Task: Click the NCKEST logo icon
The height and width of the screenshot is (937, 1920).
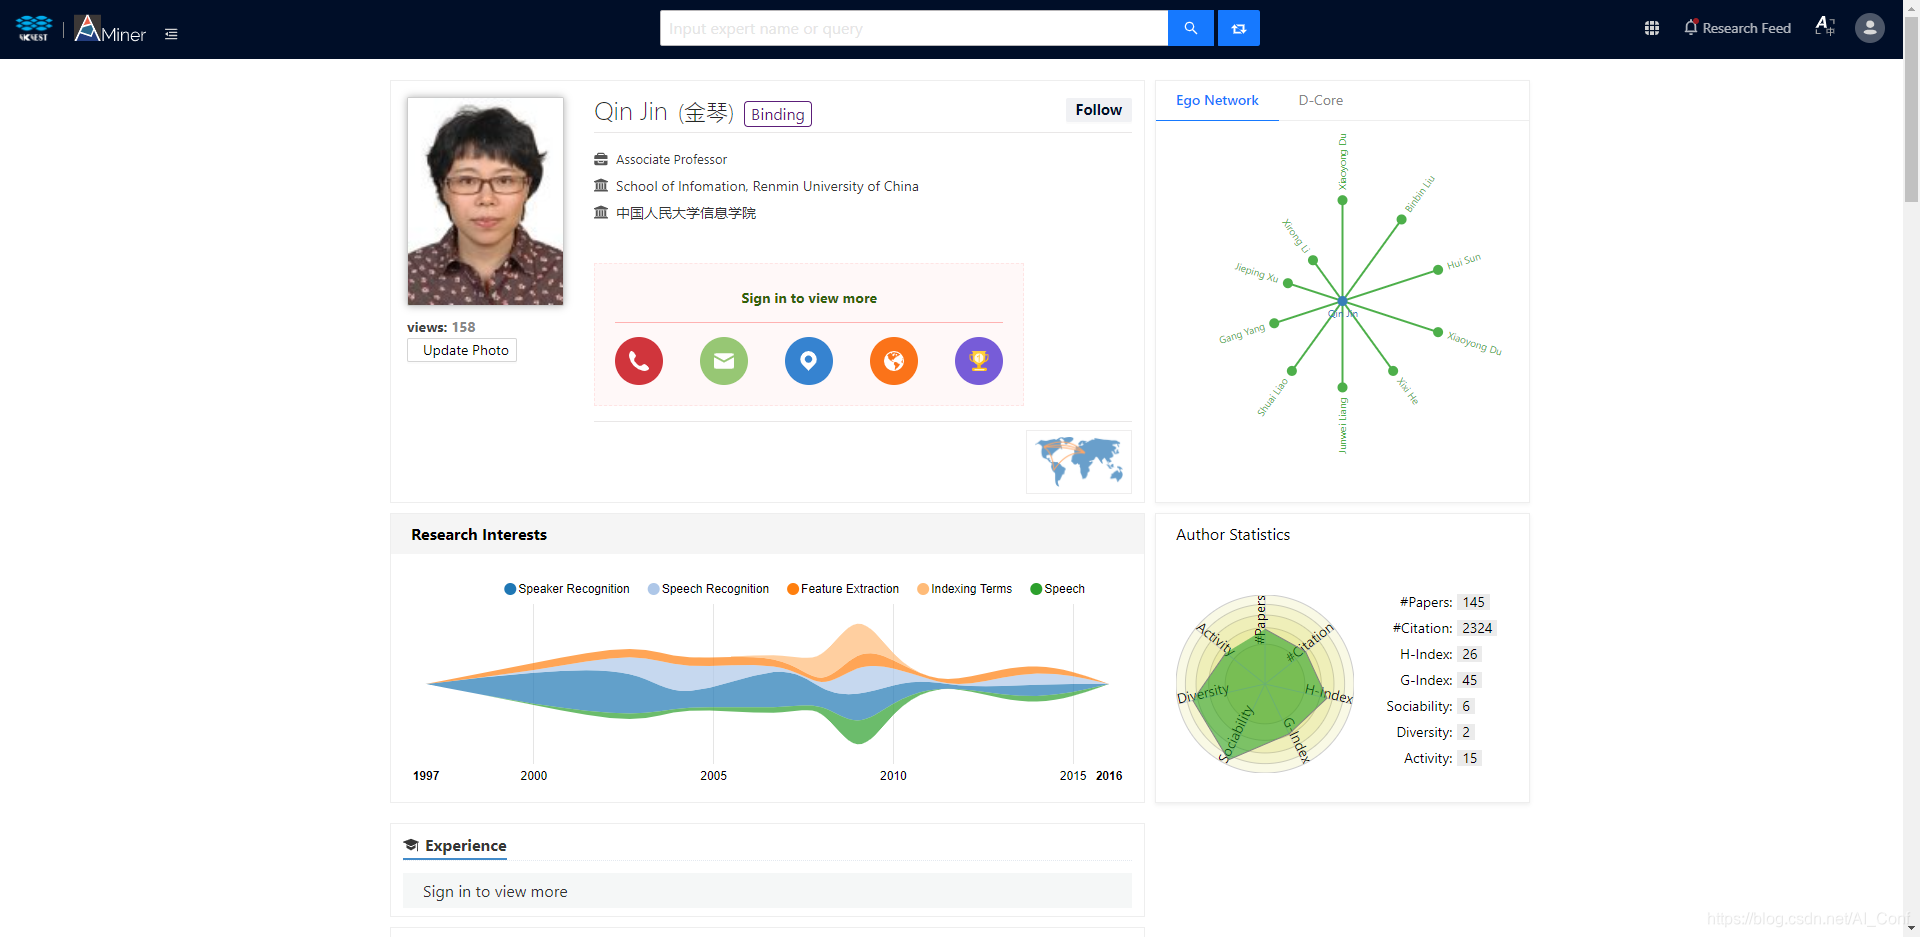Action: (34, 28)
